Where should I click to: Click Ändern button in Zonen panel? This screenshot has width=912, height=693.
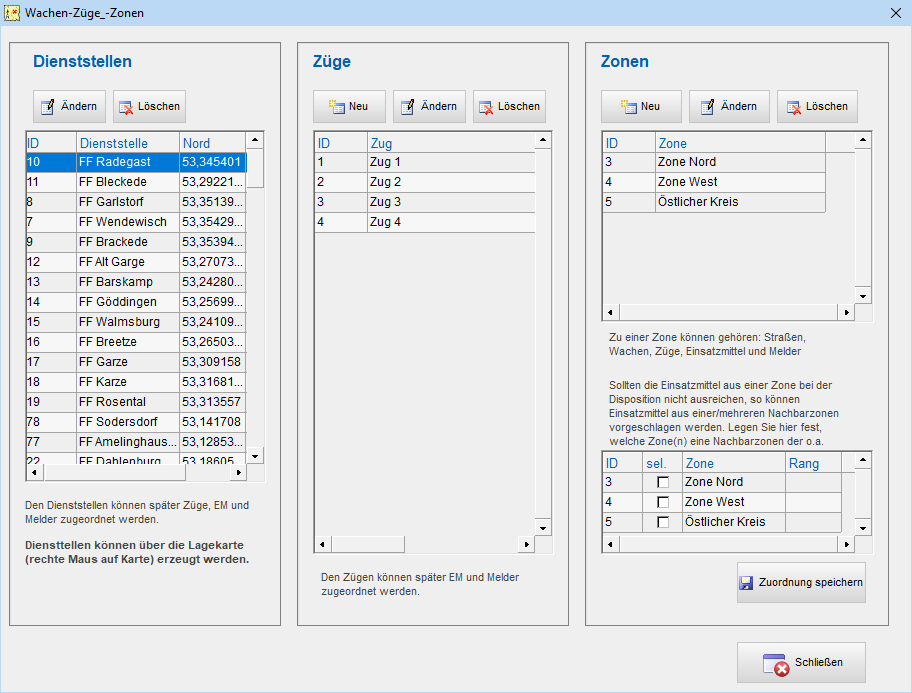(729, 106)
